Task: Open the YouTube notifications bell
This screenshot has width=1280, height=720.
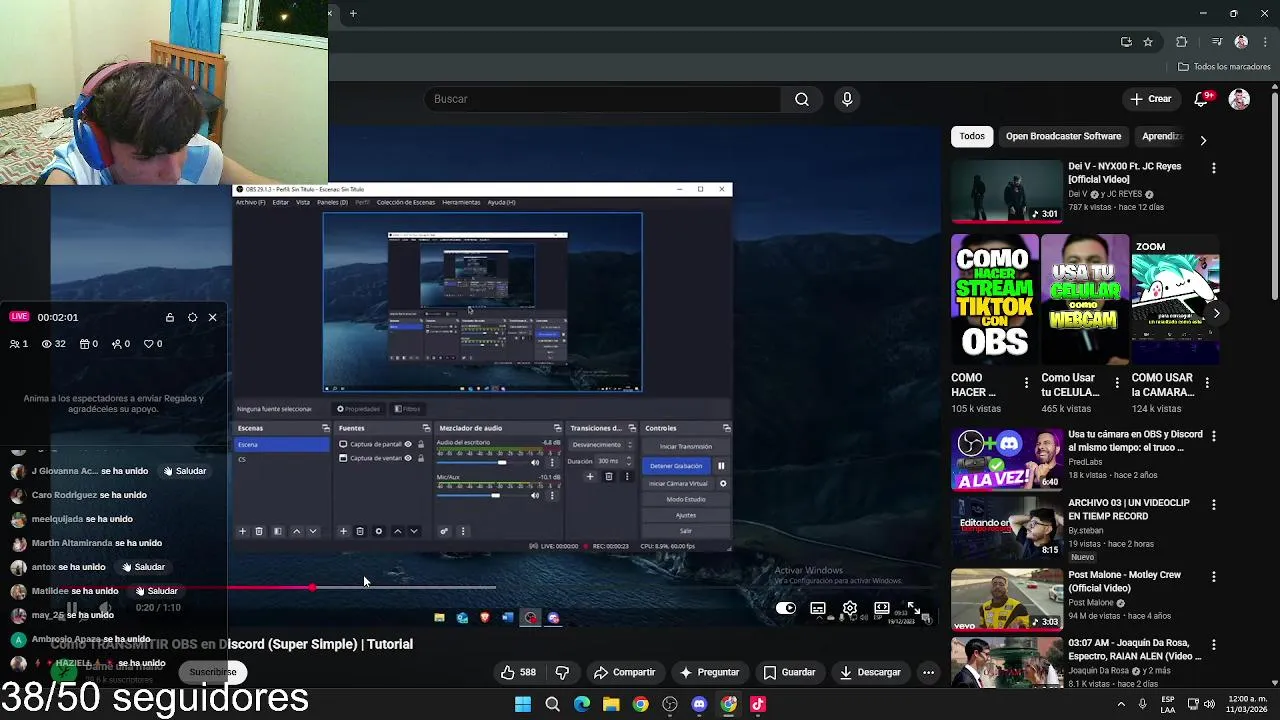Action: [x=1203, y=99]
